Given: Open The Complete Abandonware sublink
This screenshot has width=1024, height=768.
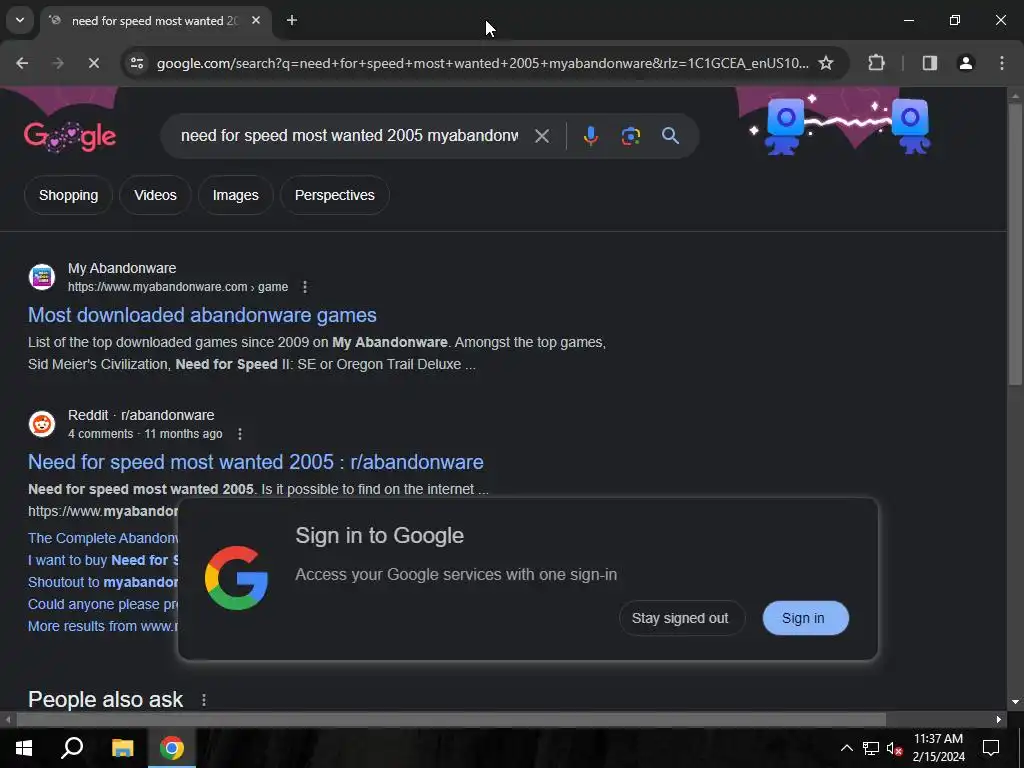Looking at the screenshot, I should 103,538.
